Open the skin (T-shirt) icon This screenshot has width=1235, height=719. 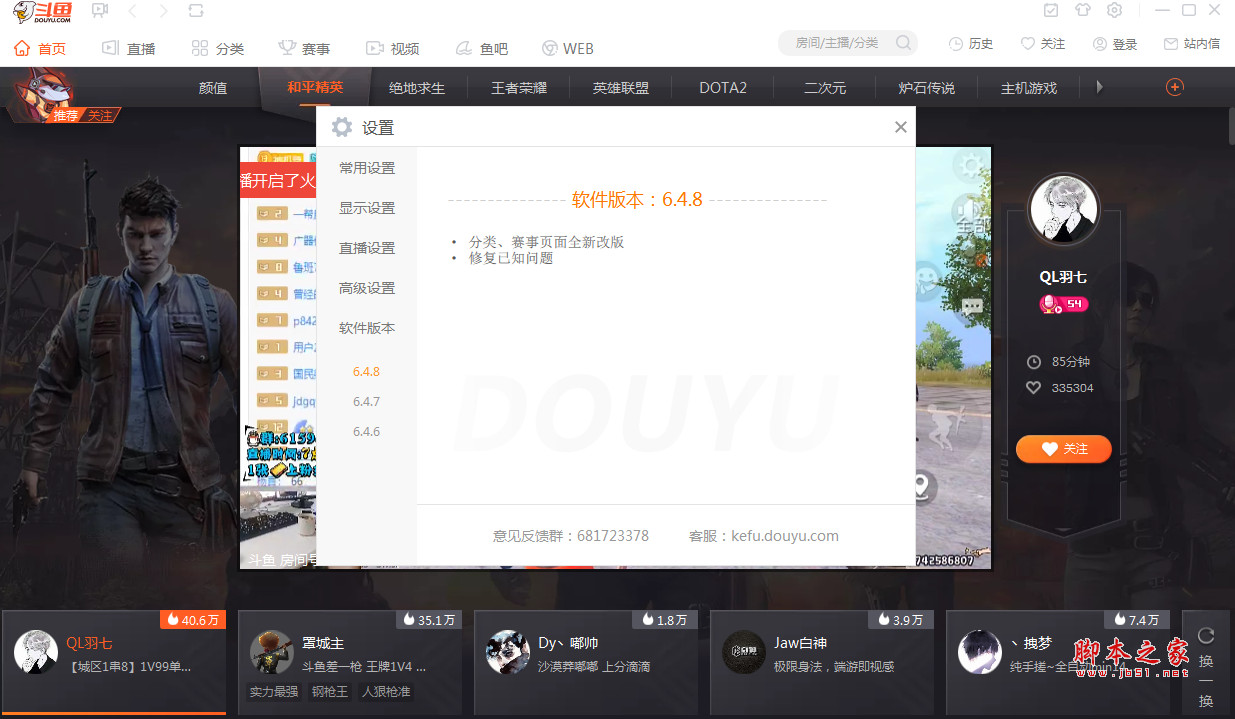(x=1083, y=10)
